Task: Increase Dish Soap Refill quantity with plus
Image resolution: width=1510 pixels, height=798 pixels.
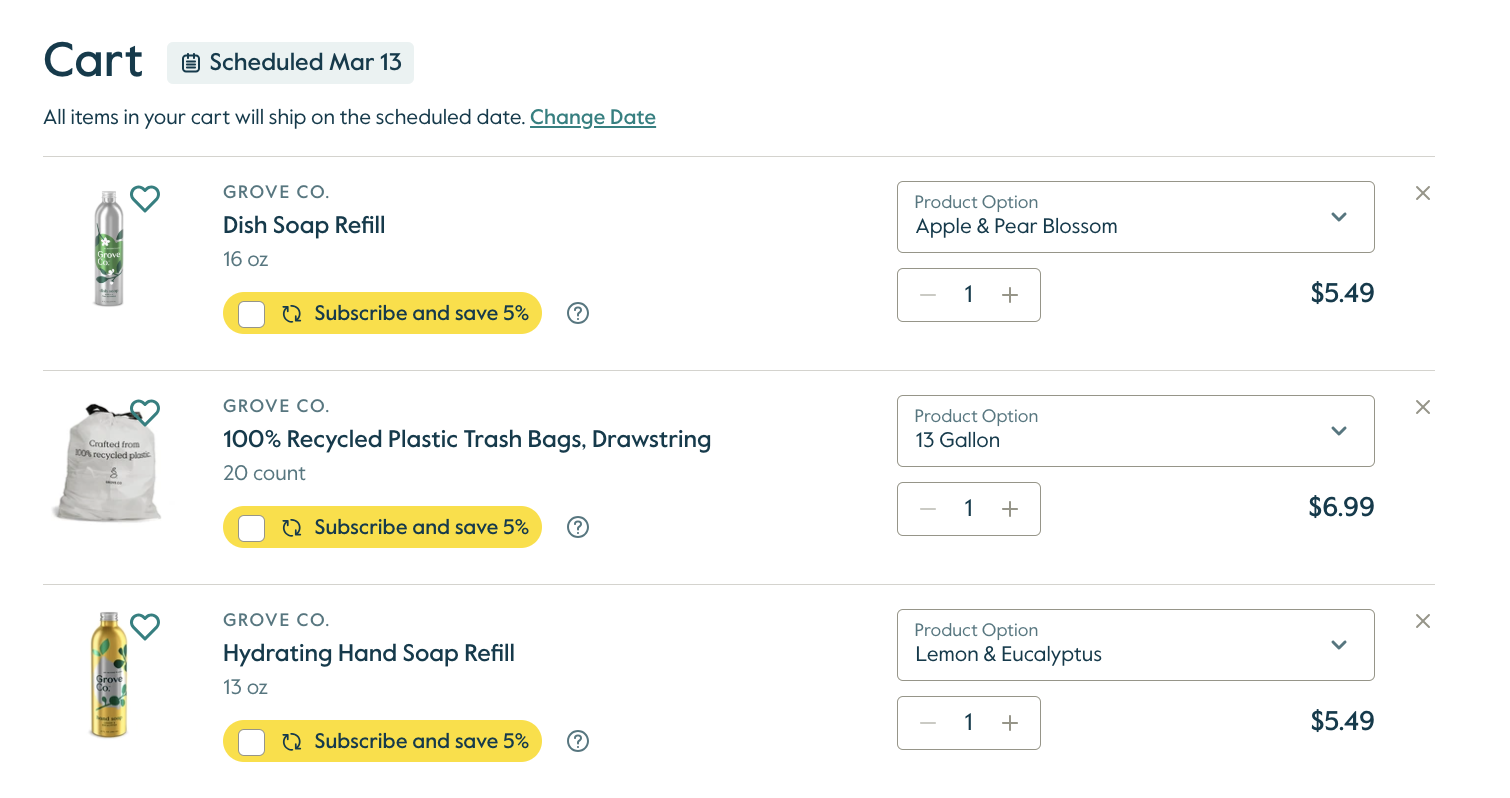Action: pyautogui.click(x=1010, y=295)
